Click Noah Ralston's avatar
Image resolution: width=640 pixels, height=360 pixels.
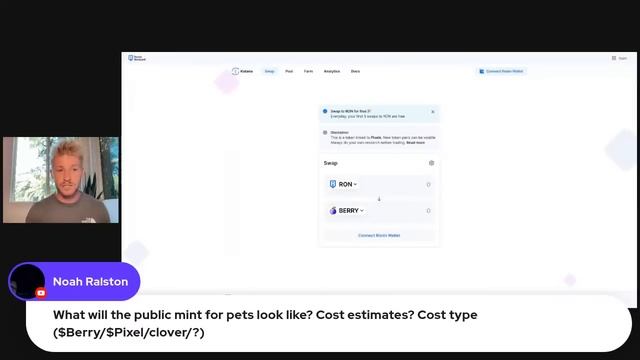(27, 282)
